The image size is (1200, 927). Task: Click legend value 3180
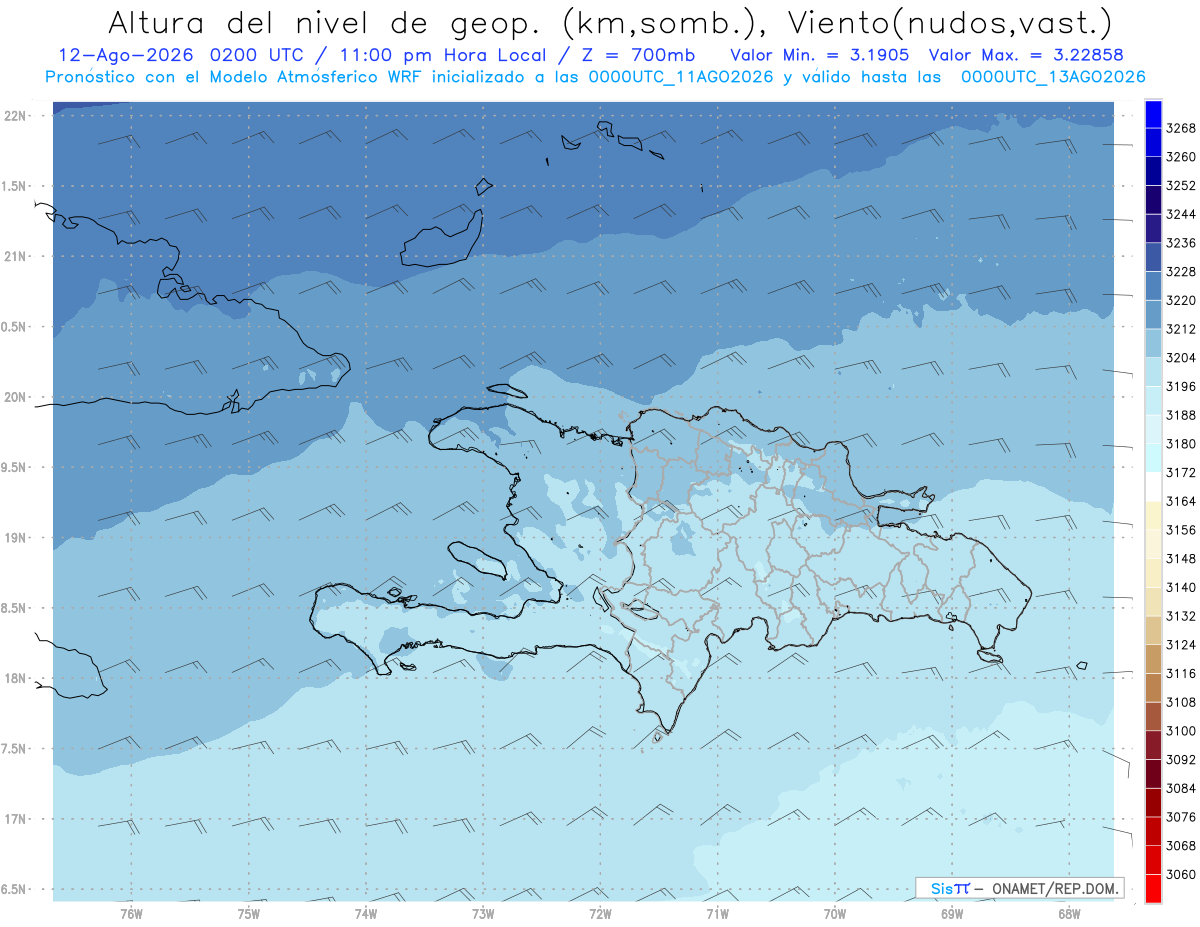click(x=1181, y=444)
